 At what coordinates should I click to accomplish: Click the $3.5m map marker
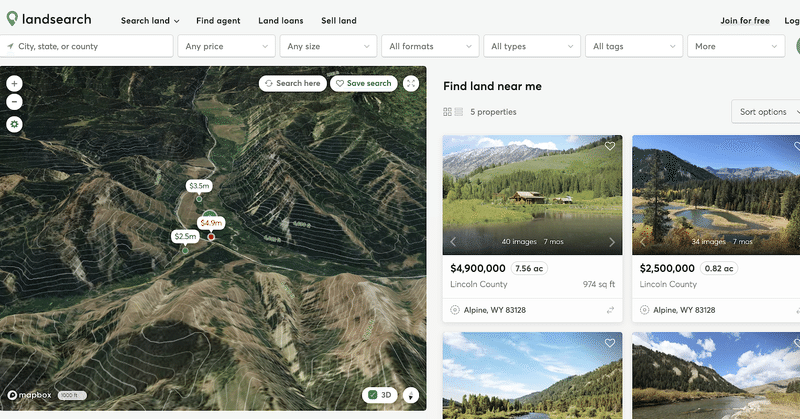199,186
